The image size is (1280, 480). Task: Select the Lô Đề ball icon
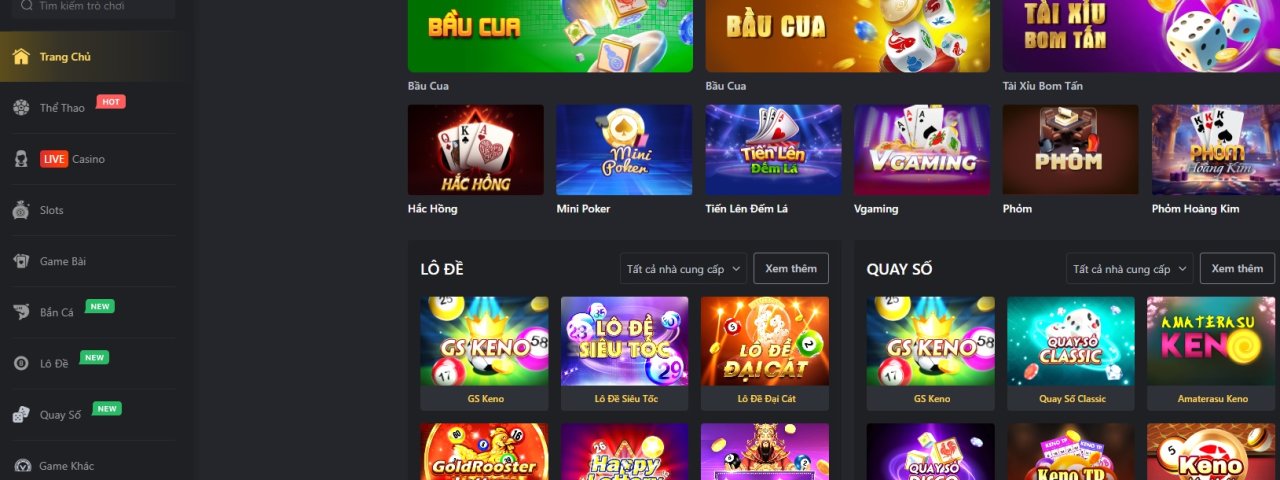tap(21, 363)
